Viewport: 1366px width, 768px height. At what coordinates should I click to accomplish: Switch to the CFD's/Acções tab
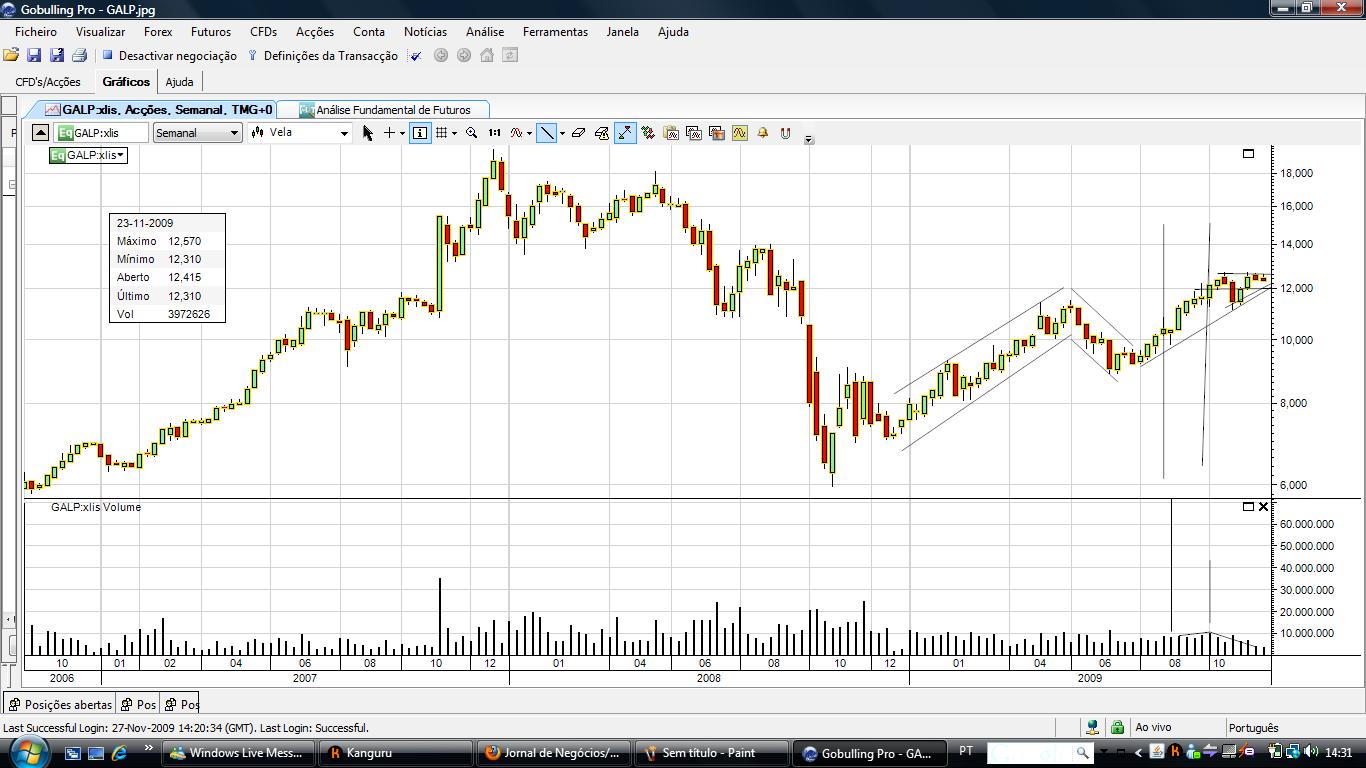[48, 82]
